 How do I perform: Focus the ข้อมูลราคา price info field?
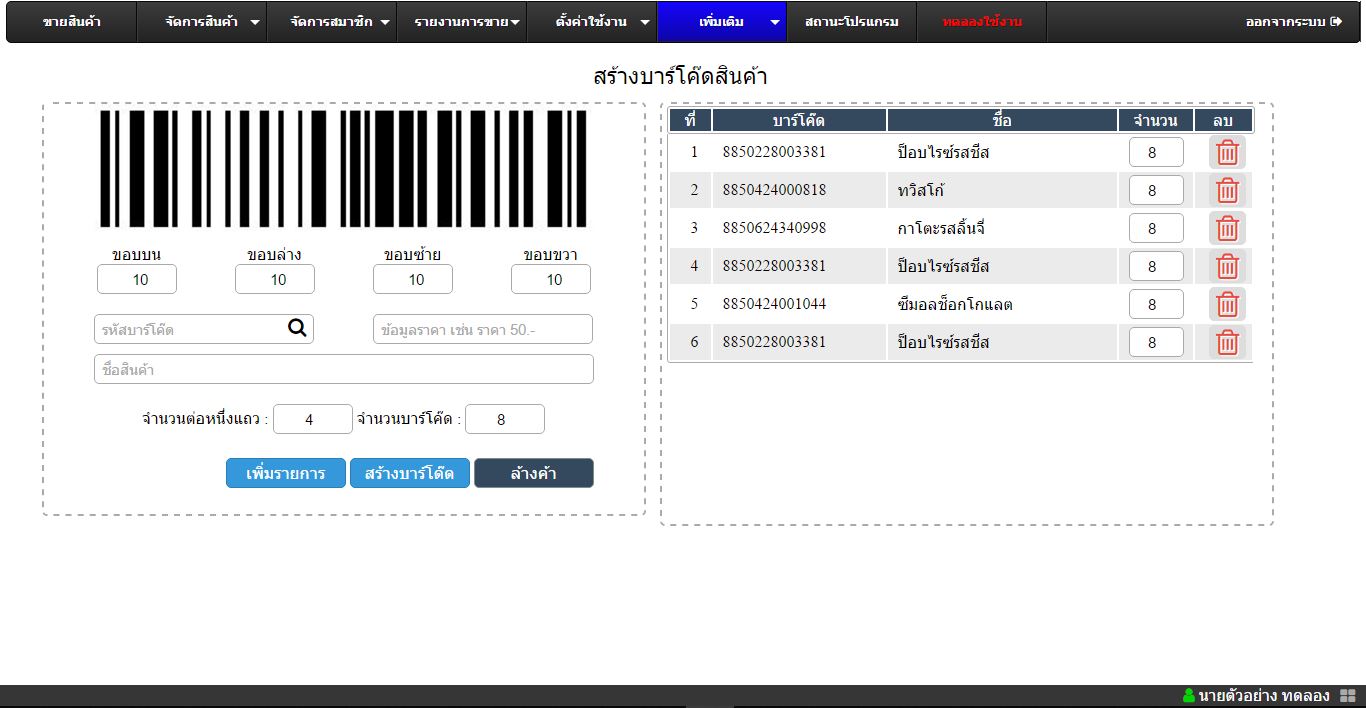(483, 329)
